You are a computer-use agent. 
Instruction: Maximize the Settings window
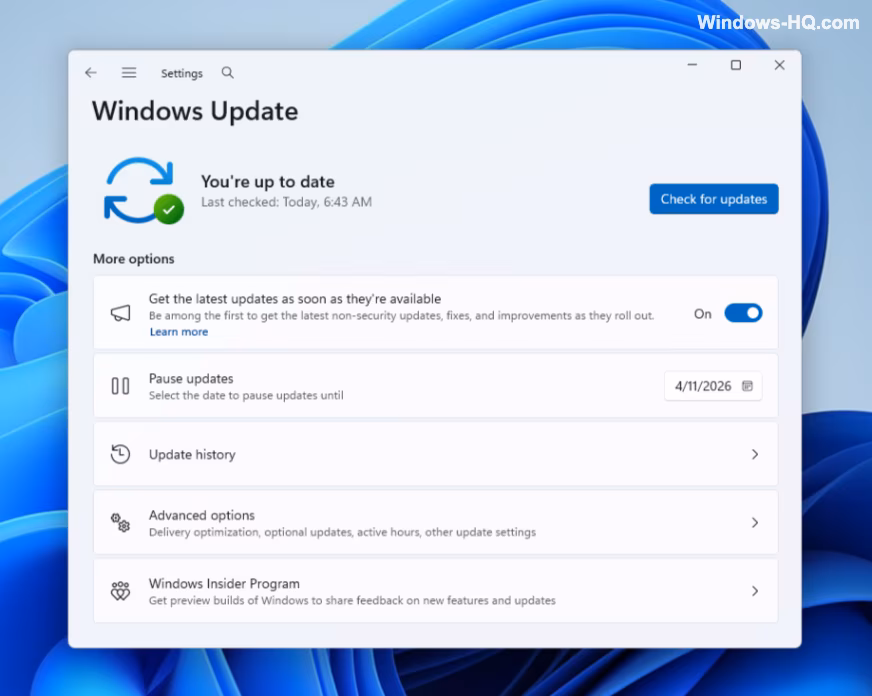[x=736, y=65]
